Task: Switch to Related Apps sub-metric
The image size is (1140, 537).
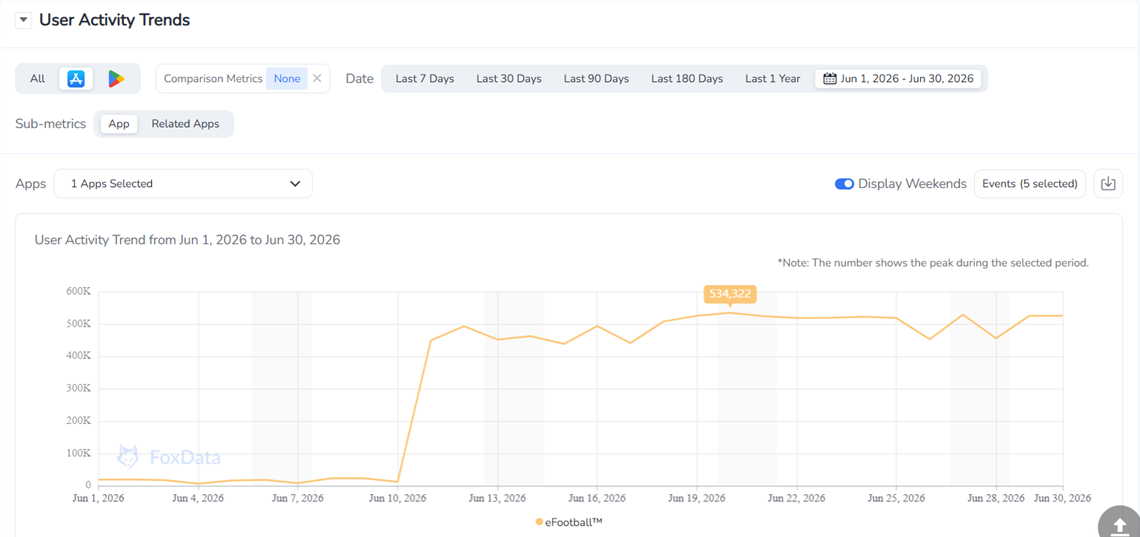Action: click(x=185, y=124)
